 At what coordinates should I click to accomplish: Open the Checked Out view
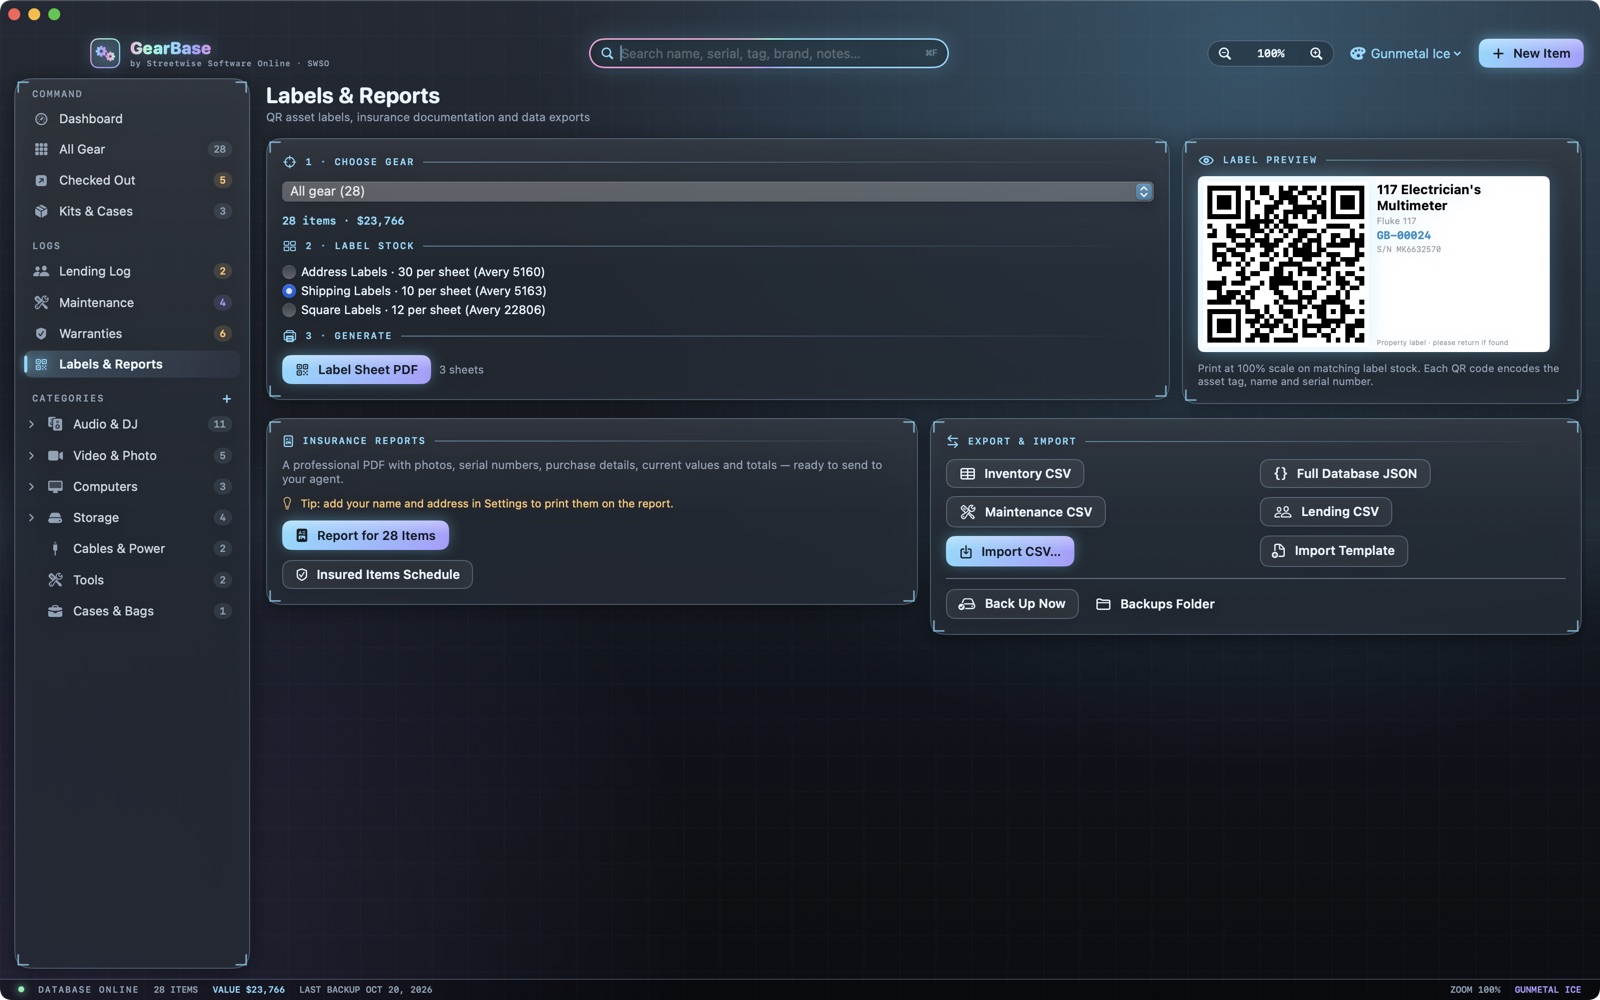pos(132,181)
